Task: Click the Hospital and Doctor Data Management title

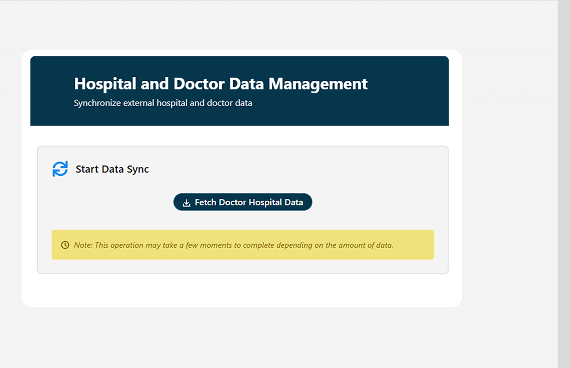Action: click(221, 84)
